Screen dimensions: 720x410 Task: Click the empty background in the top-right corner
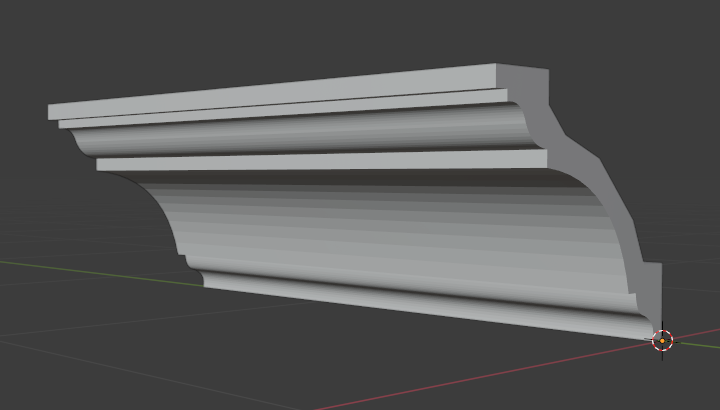pyautogui.click(x=680, y=30)
